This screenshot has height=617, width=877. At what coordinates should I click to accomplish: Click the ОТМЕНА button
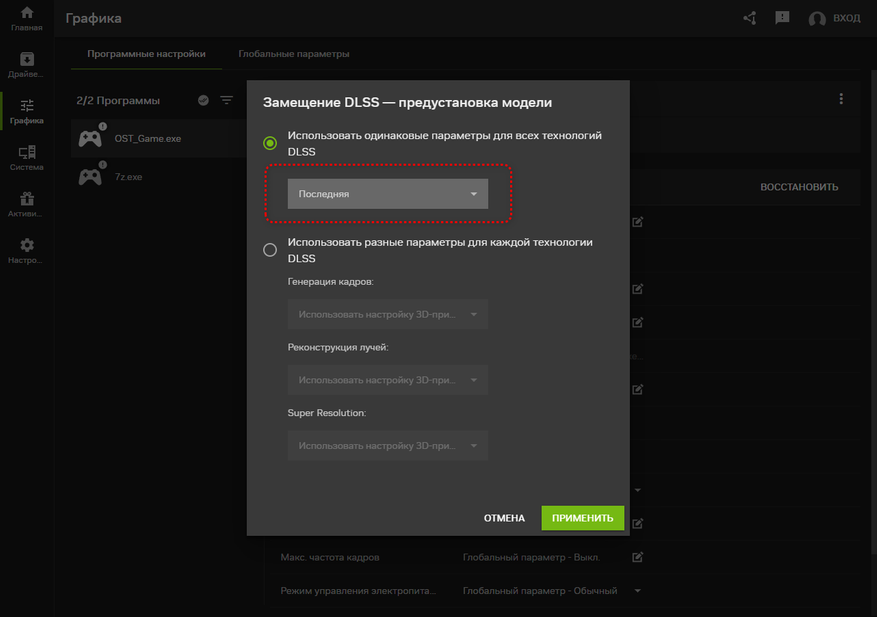coord(504,518)
